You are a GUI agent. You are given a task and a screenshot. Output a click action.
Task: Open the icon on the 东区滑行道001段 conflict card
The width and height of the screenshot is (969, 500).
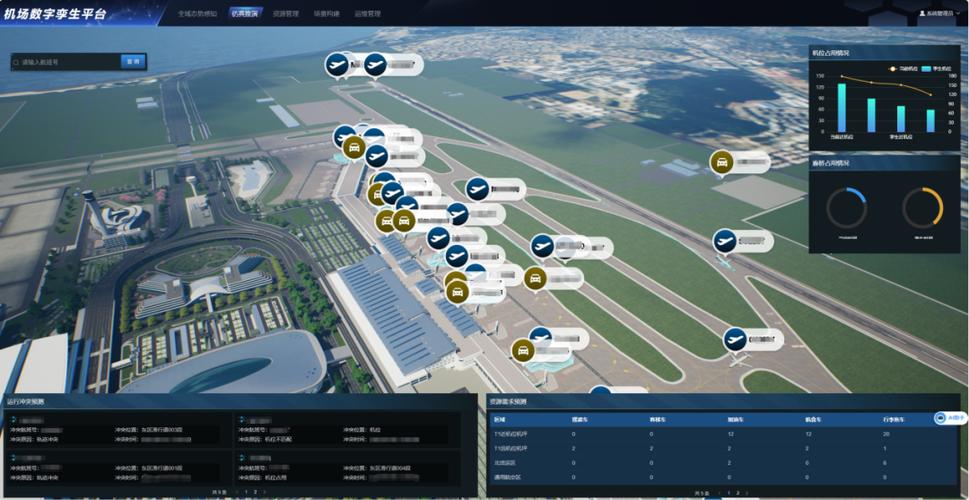(x=15, y=459)
